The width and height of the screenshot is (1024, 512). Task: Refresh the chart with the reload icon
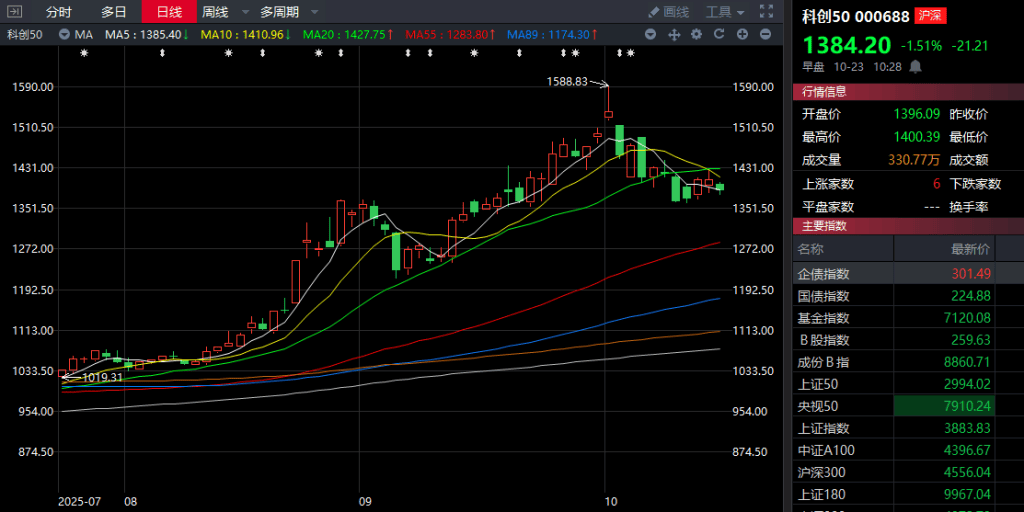click(x=719, y=34)
